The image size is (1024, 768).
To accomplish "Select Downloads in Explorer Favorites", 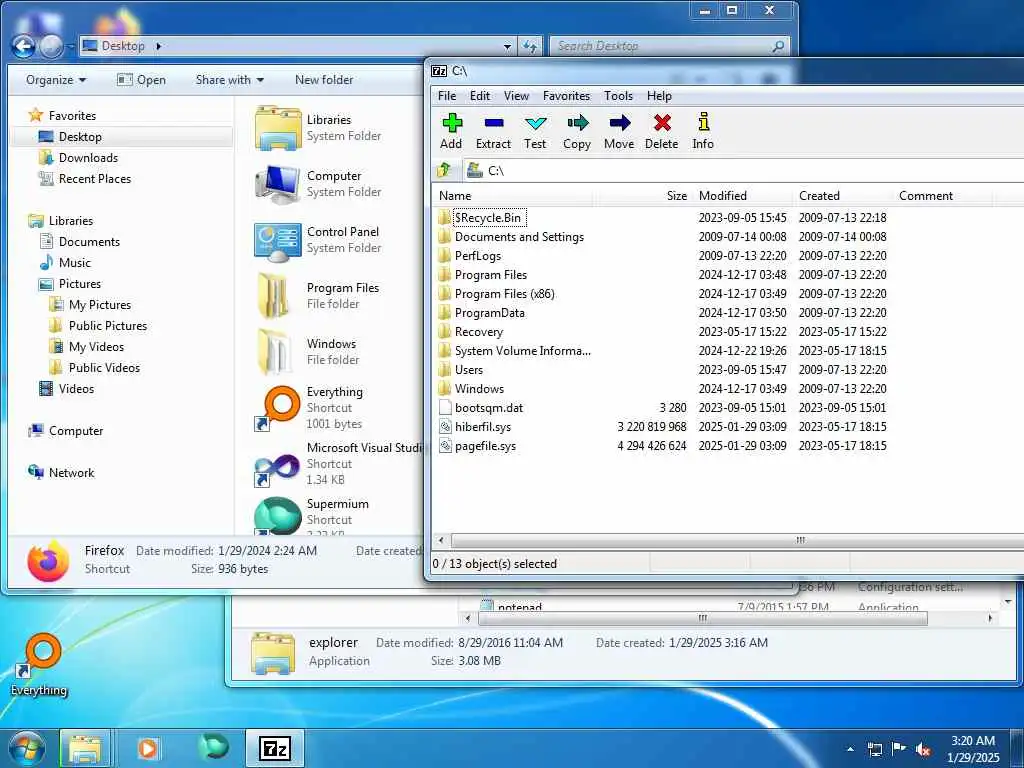I will click(88, 158).
